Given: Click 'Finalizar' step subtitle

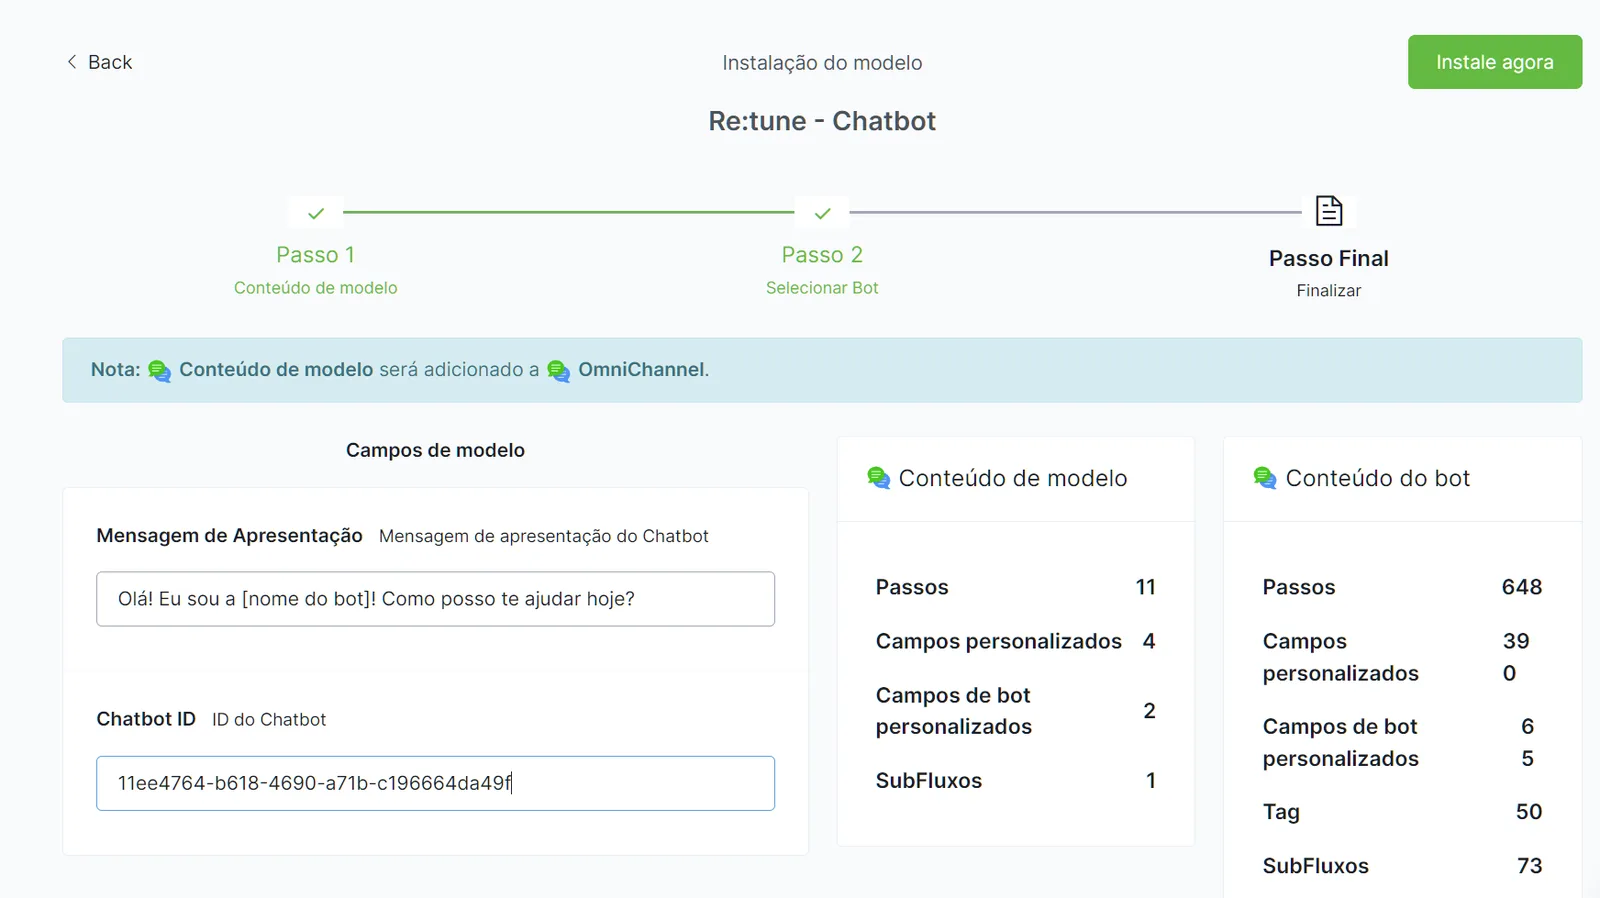Looking at the screenshot, I should 1329,291.
